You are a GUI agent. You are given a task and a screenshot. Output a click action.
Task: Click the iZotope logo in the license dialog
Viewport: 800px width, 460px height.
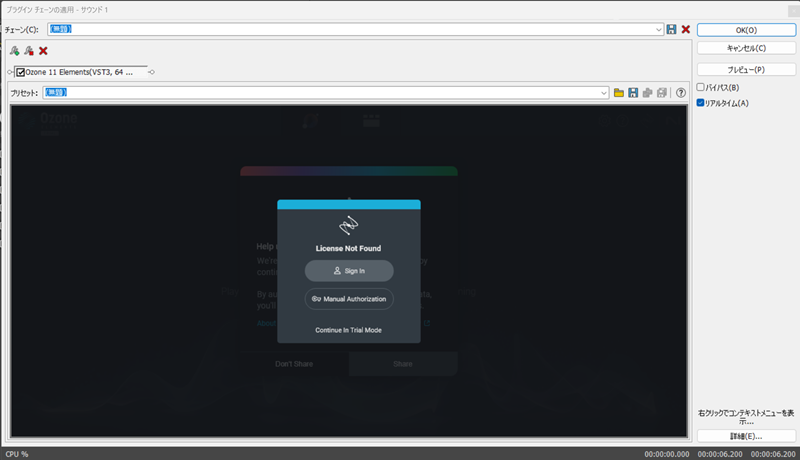(348, 225)
